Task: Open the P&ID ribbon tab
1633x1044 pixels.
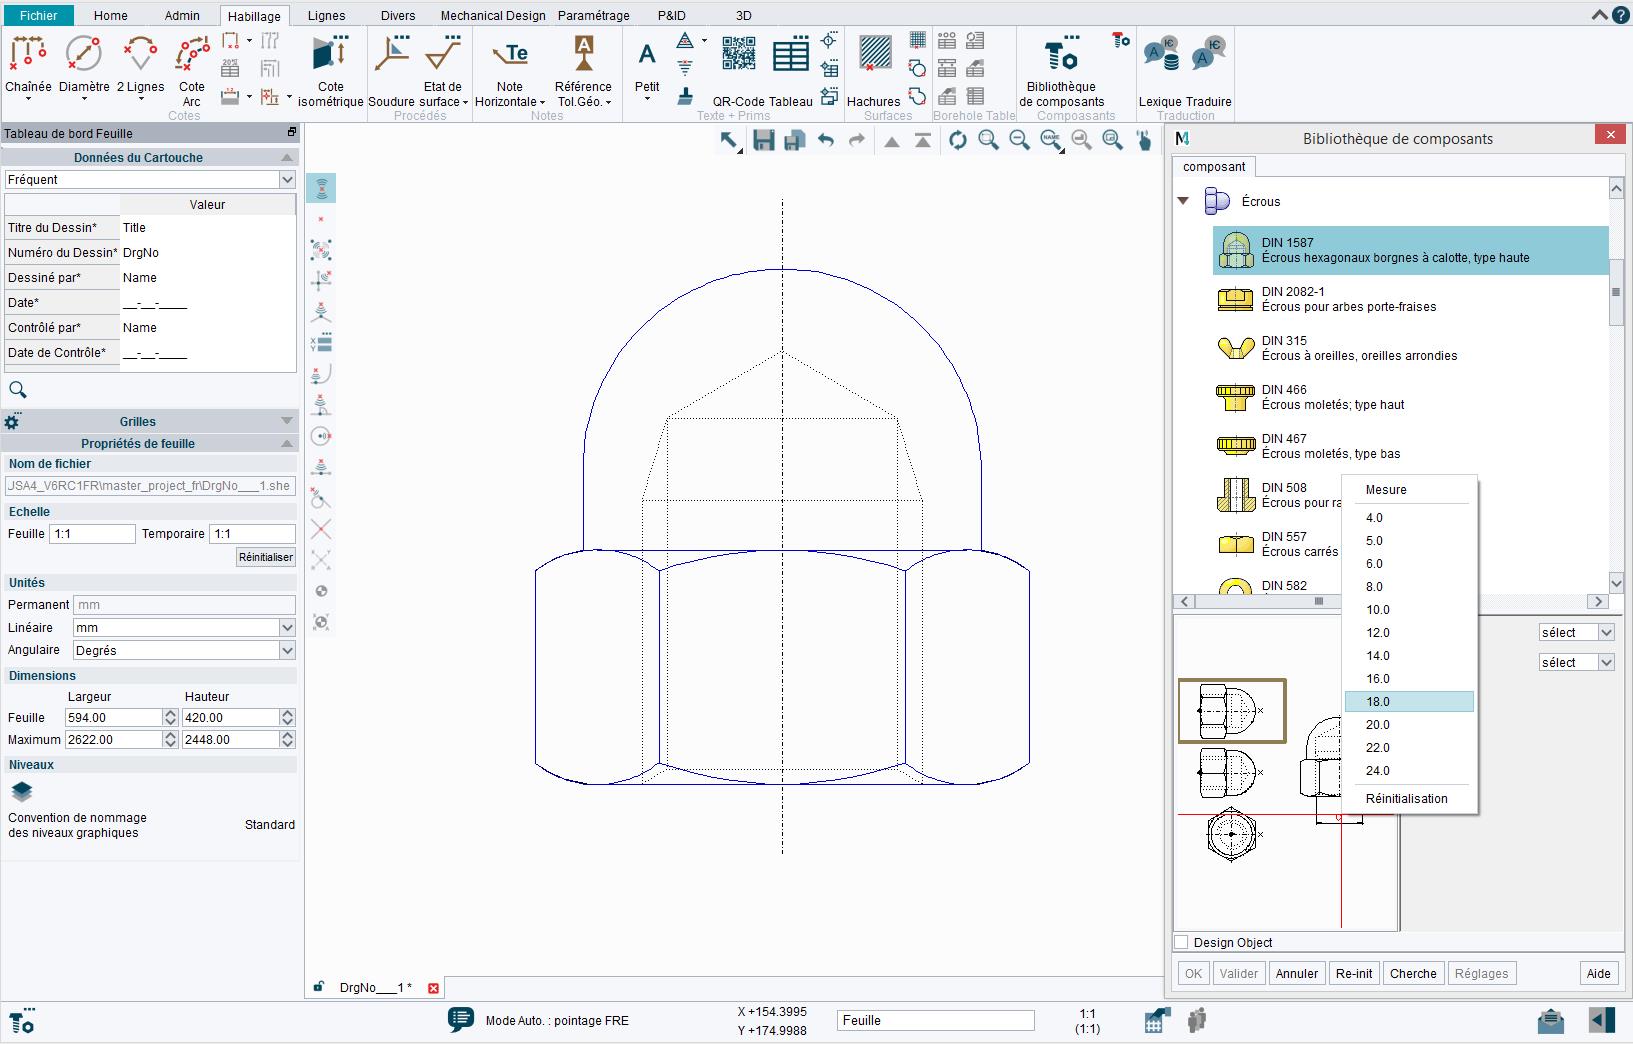Action: (x=672, y=15)
